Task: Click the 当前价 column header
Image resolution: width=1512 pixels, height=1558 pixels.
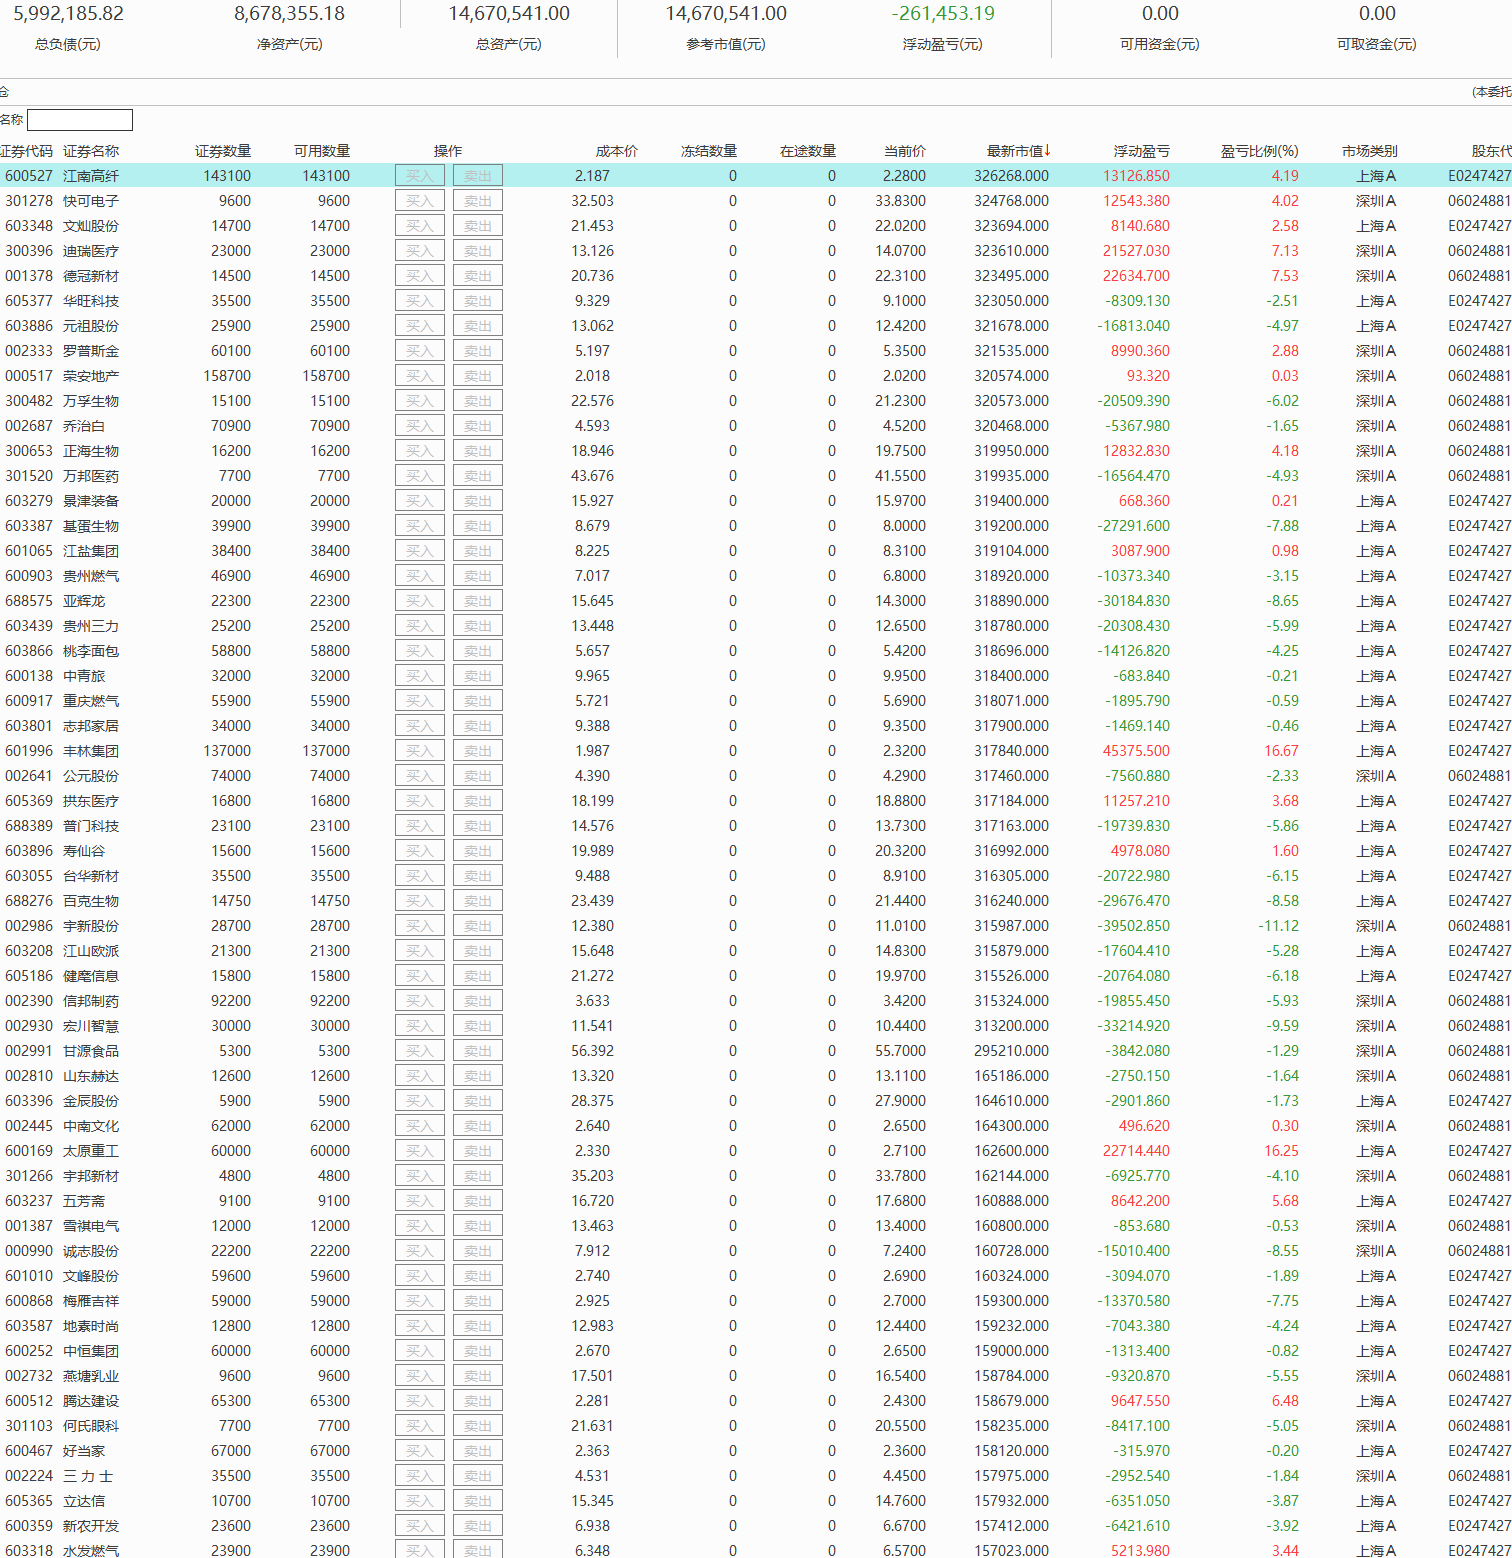Action: tap(904, 151)
